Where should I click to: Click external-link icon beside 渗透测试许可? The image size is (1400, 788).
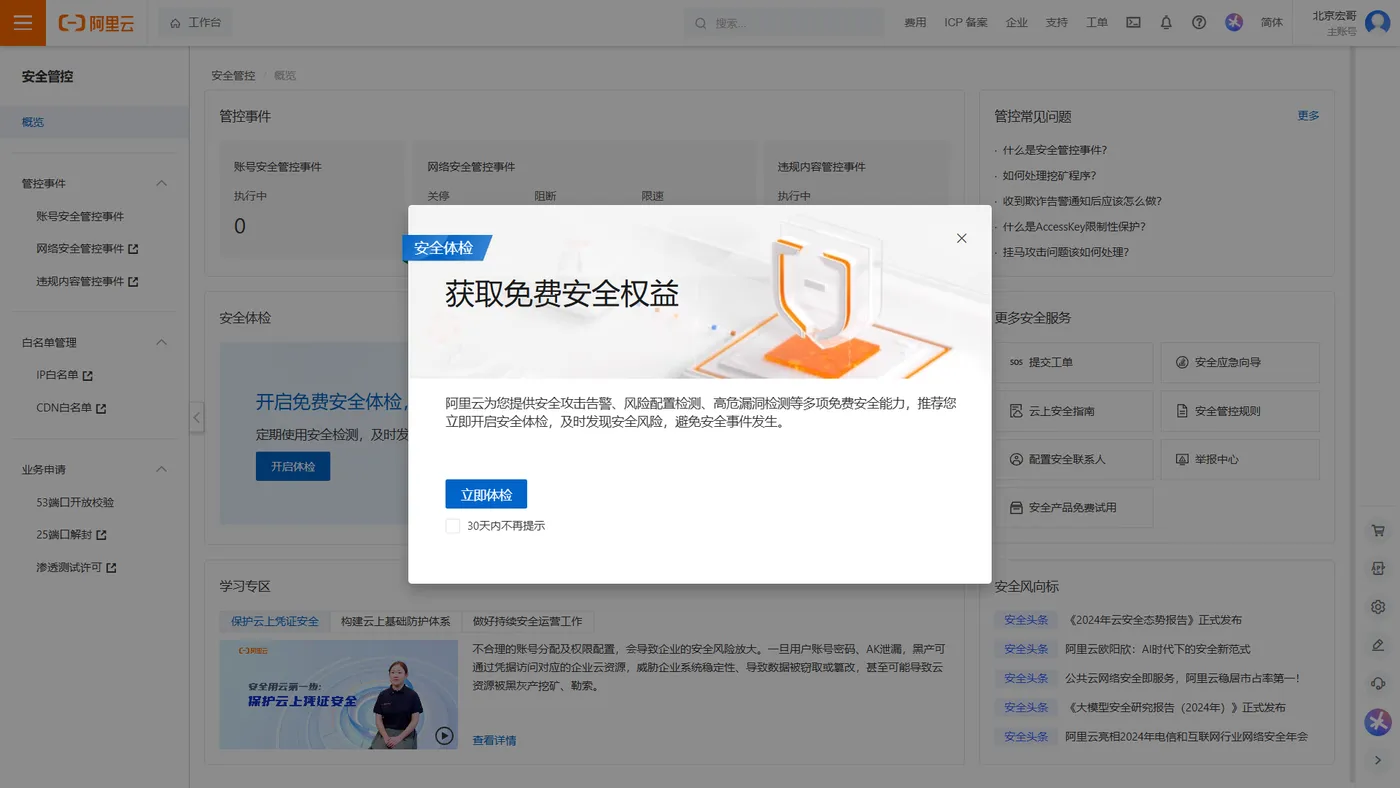pyautogui.click(x=111, y=568)
